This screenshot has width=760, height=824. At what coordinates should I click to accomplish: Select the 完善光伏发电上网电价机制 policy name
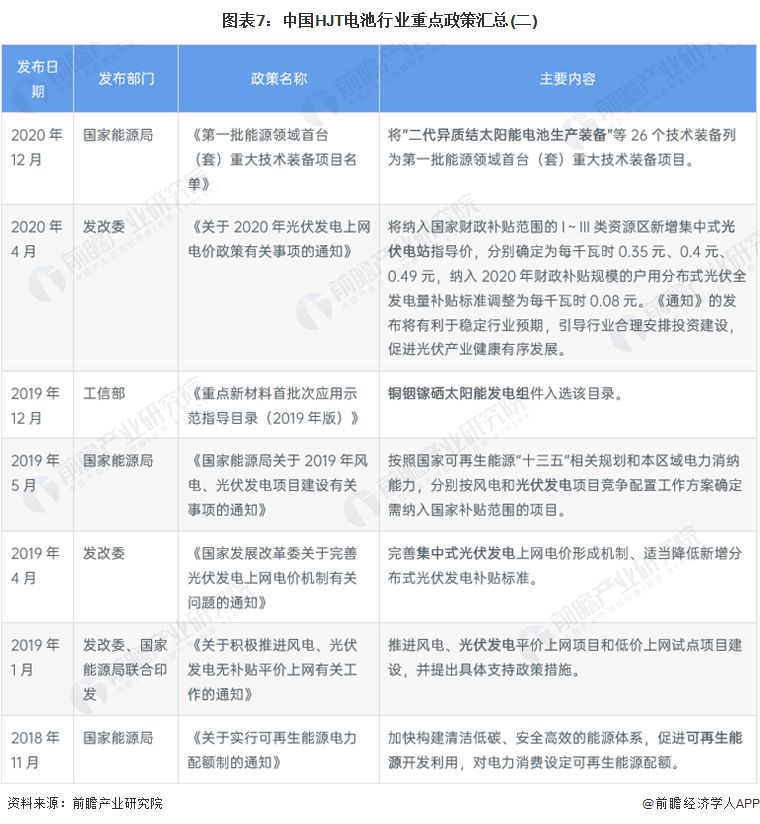(273, 578)
